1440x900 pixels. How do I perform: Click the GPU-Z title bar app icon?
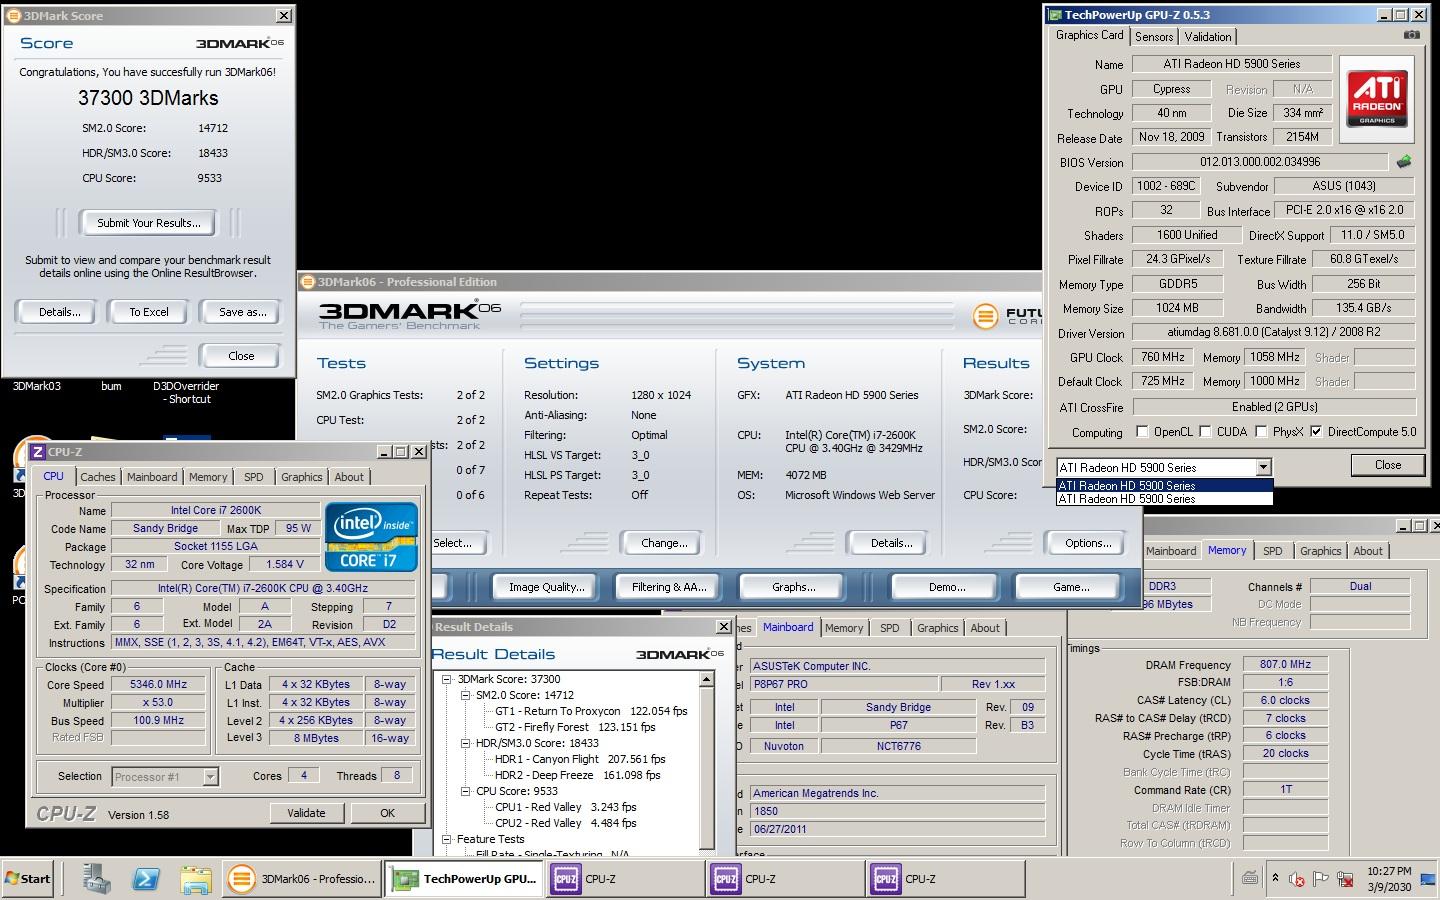(1054, 15)
